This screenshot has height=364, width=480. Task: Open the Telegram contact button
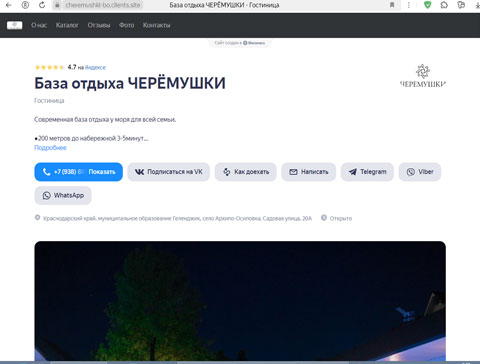click(x=367, y=172)
